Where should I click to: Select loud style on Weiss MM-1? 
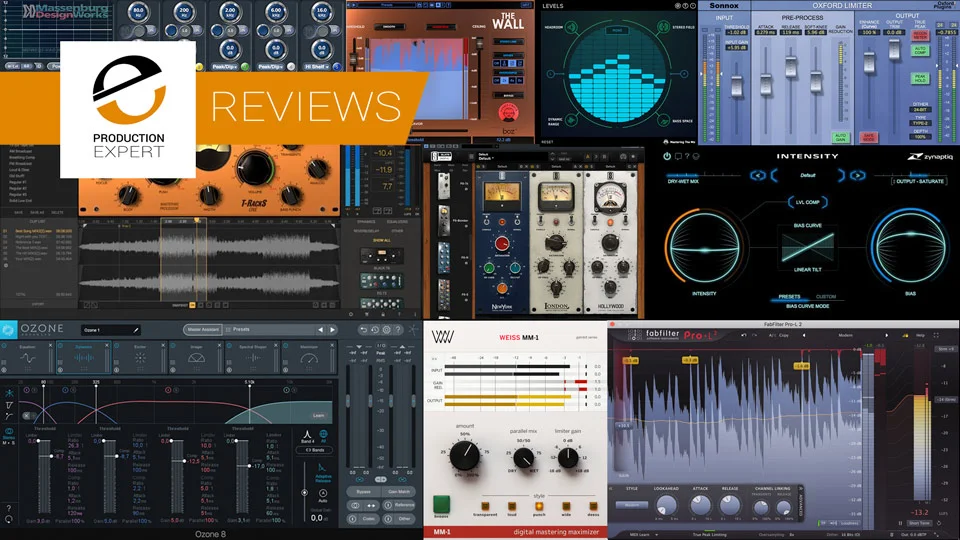pos(512,506)
